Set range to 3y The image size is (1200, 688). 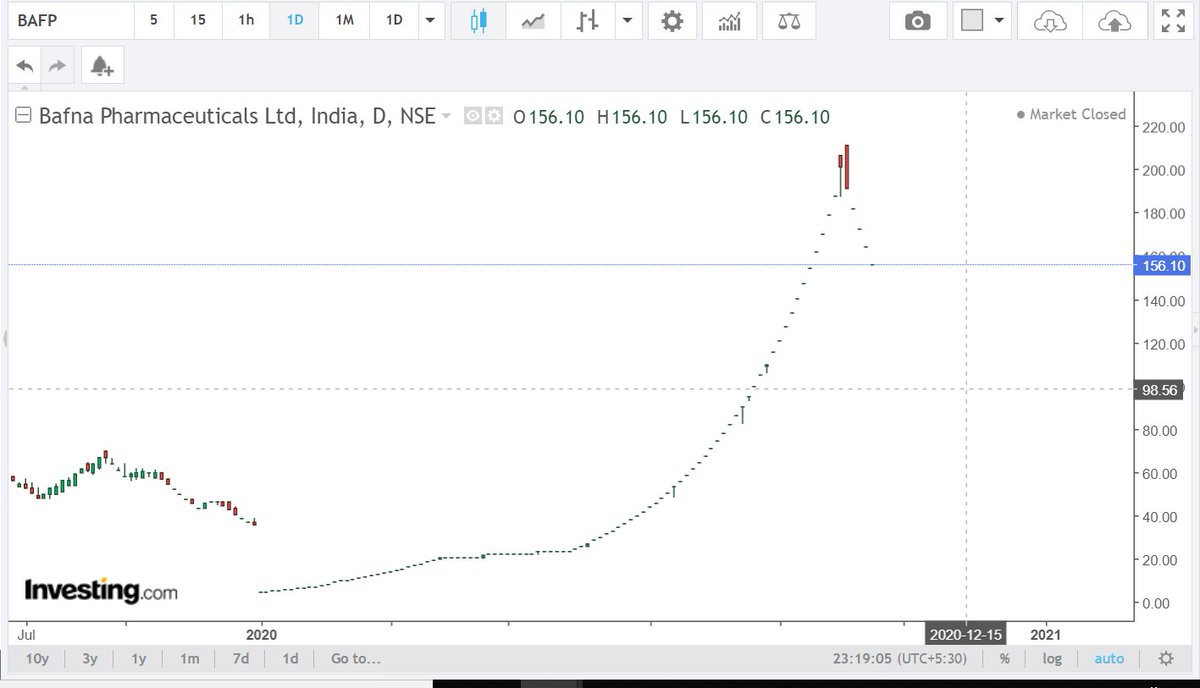click(x=90, y=659)
